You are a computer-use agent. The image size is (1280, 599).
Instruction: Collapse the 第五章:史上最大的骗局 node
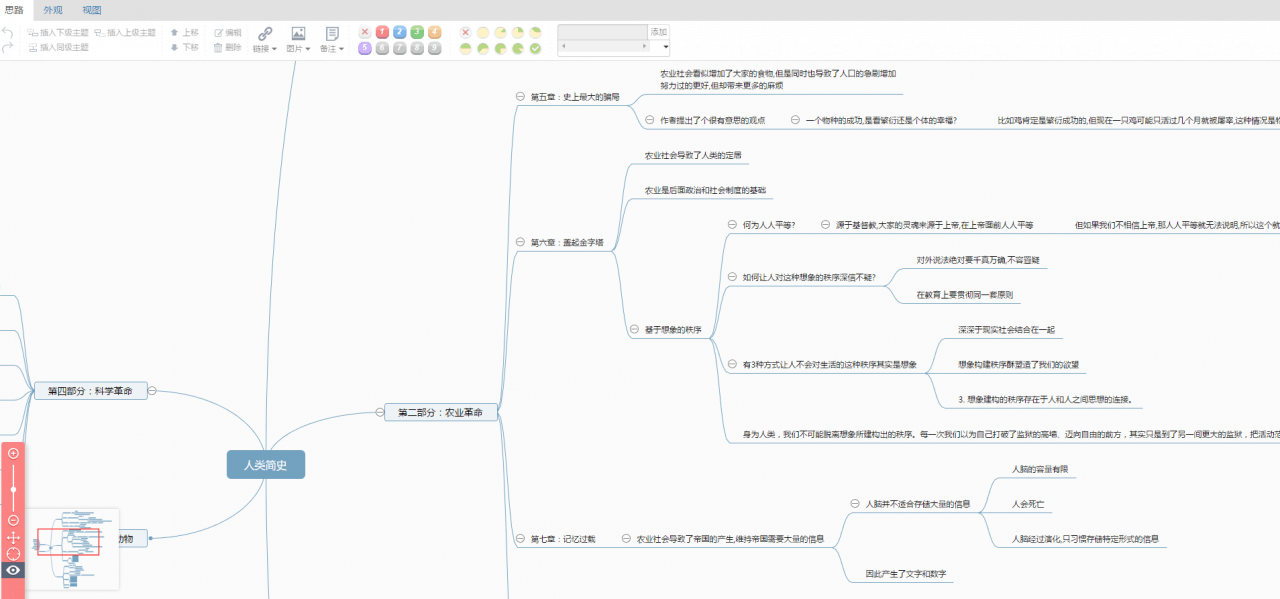pos(520,97)
